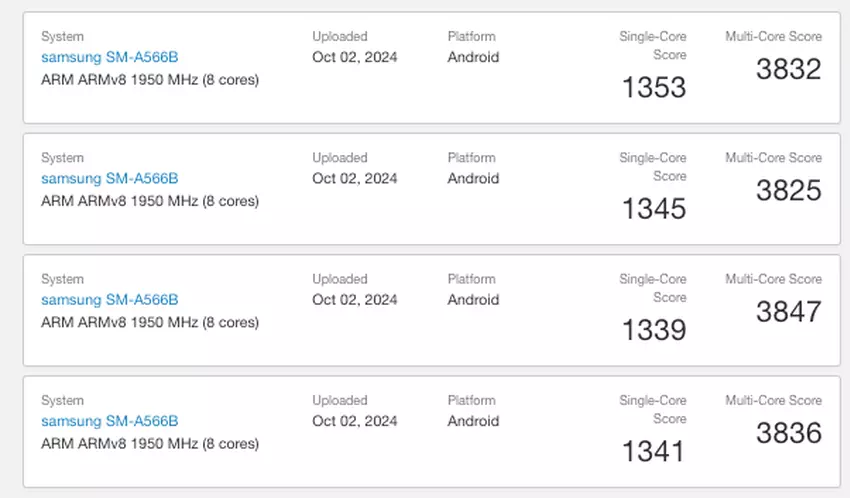Click the upload date in the 3836 result

(x=354, y=421)
